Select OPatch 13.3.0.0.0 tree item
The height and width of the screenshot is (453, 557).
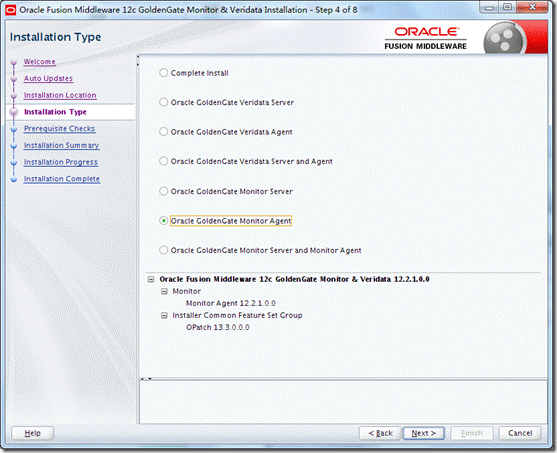click(218, 327)
